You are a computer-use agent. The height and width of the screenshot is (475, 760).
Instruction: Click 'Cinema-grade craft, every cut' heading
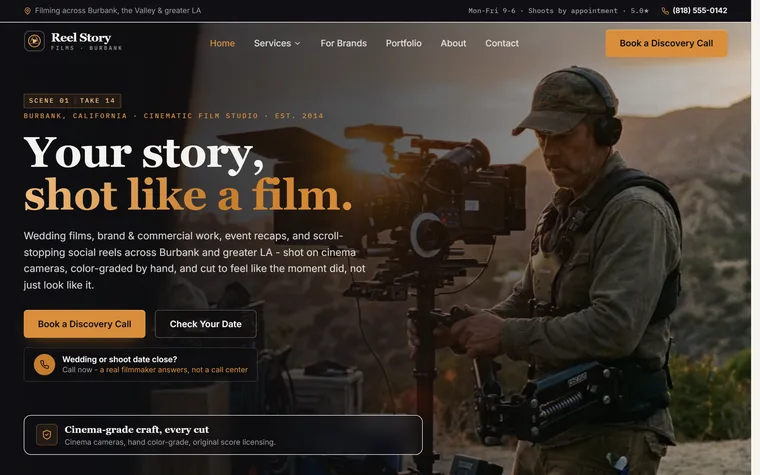136,429
